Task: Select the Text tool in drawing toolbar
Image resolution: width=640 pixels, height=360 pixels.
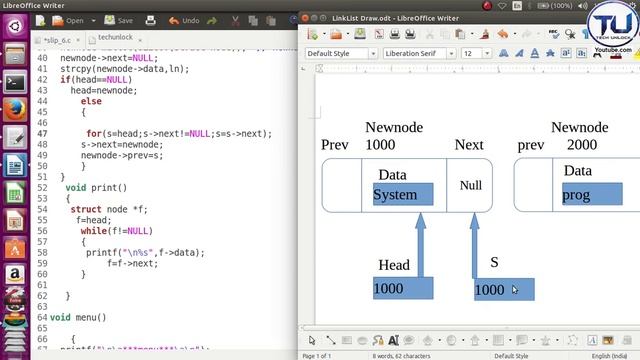Action: tap(393, 340)
